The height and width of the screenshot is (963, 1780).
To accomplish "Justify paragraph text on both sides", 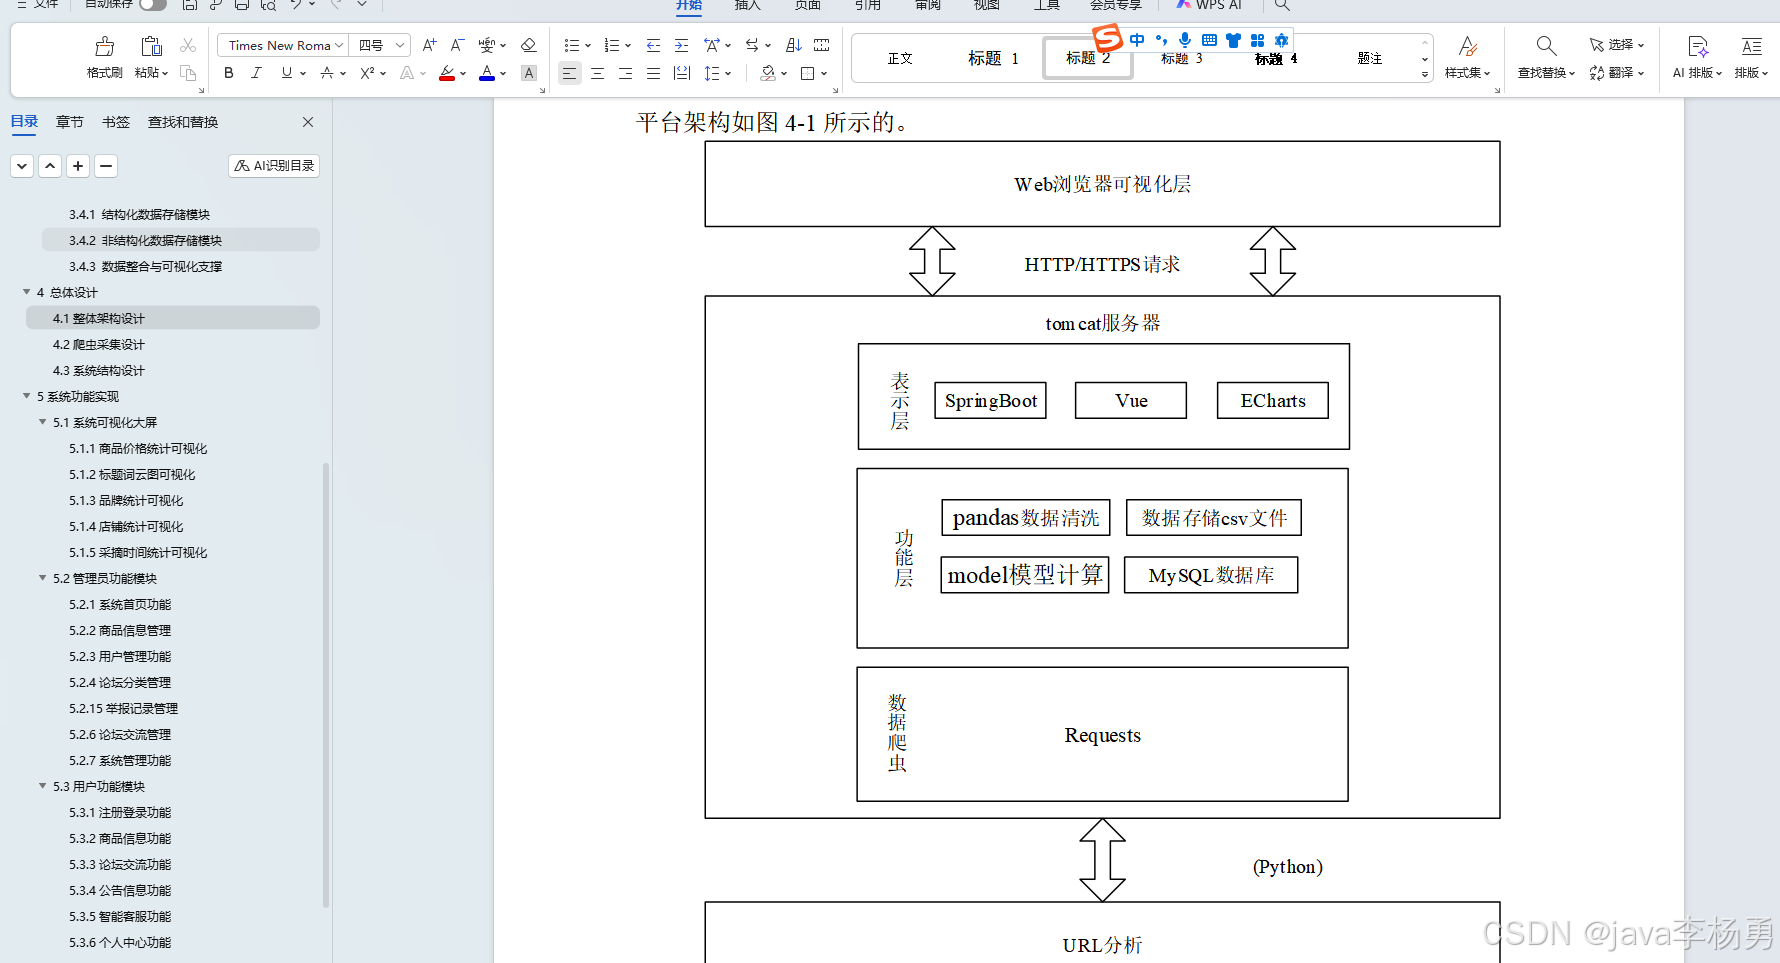I will click(653, 73).
